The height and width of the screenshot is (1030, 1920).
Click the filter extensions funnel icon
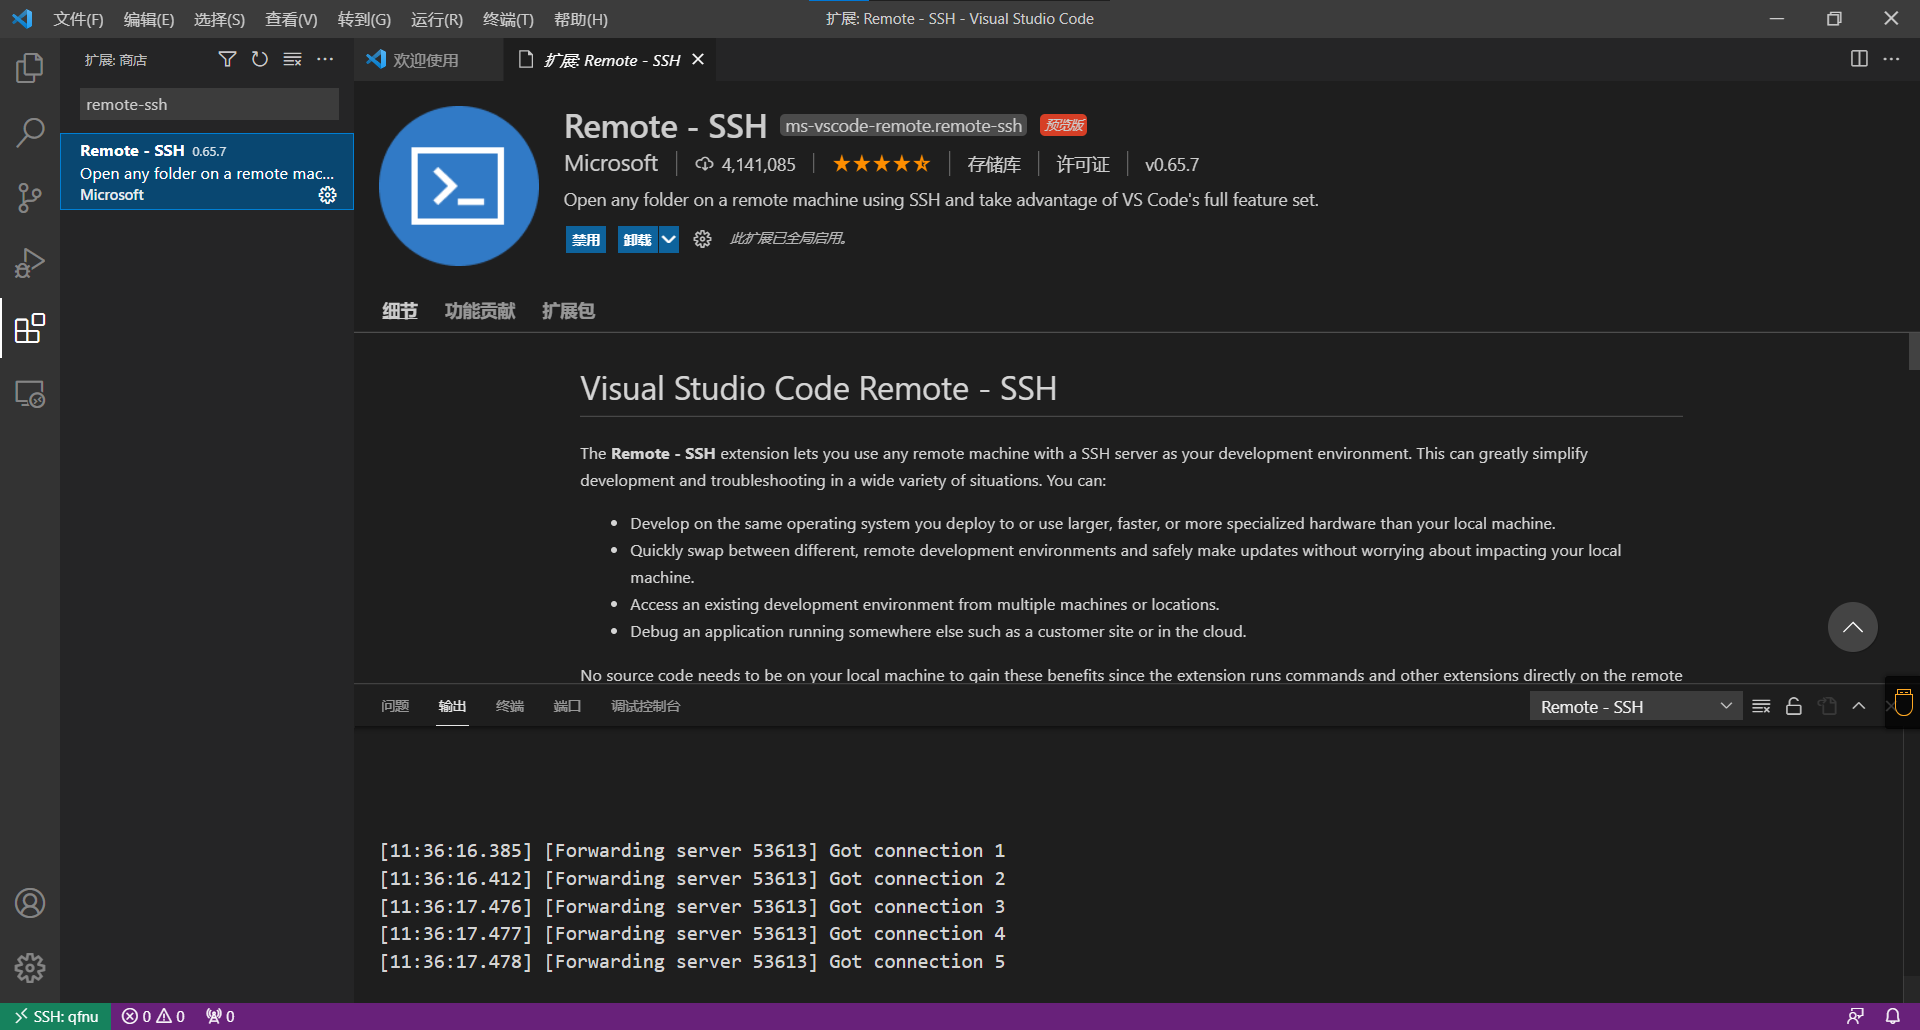click(227, 60)
